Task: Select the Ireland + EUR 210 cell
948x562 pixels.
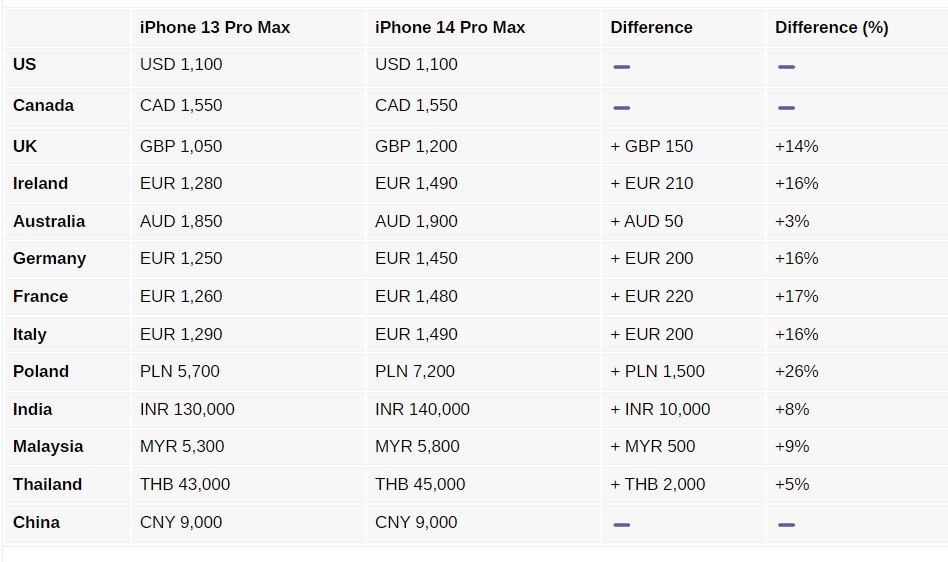Action: coord(651,183)
